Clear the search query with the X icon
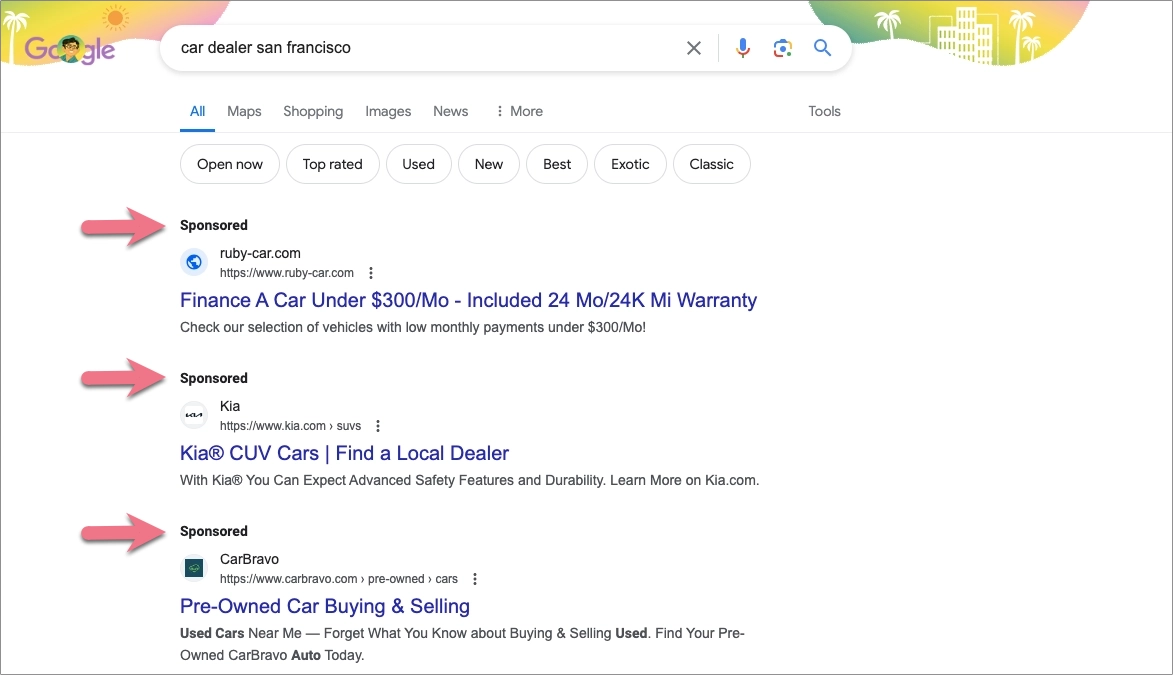 (693, 47)
